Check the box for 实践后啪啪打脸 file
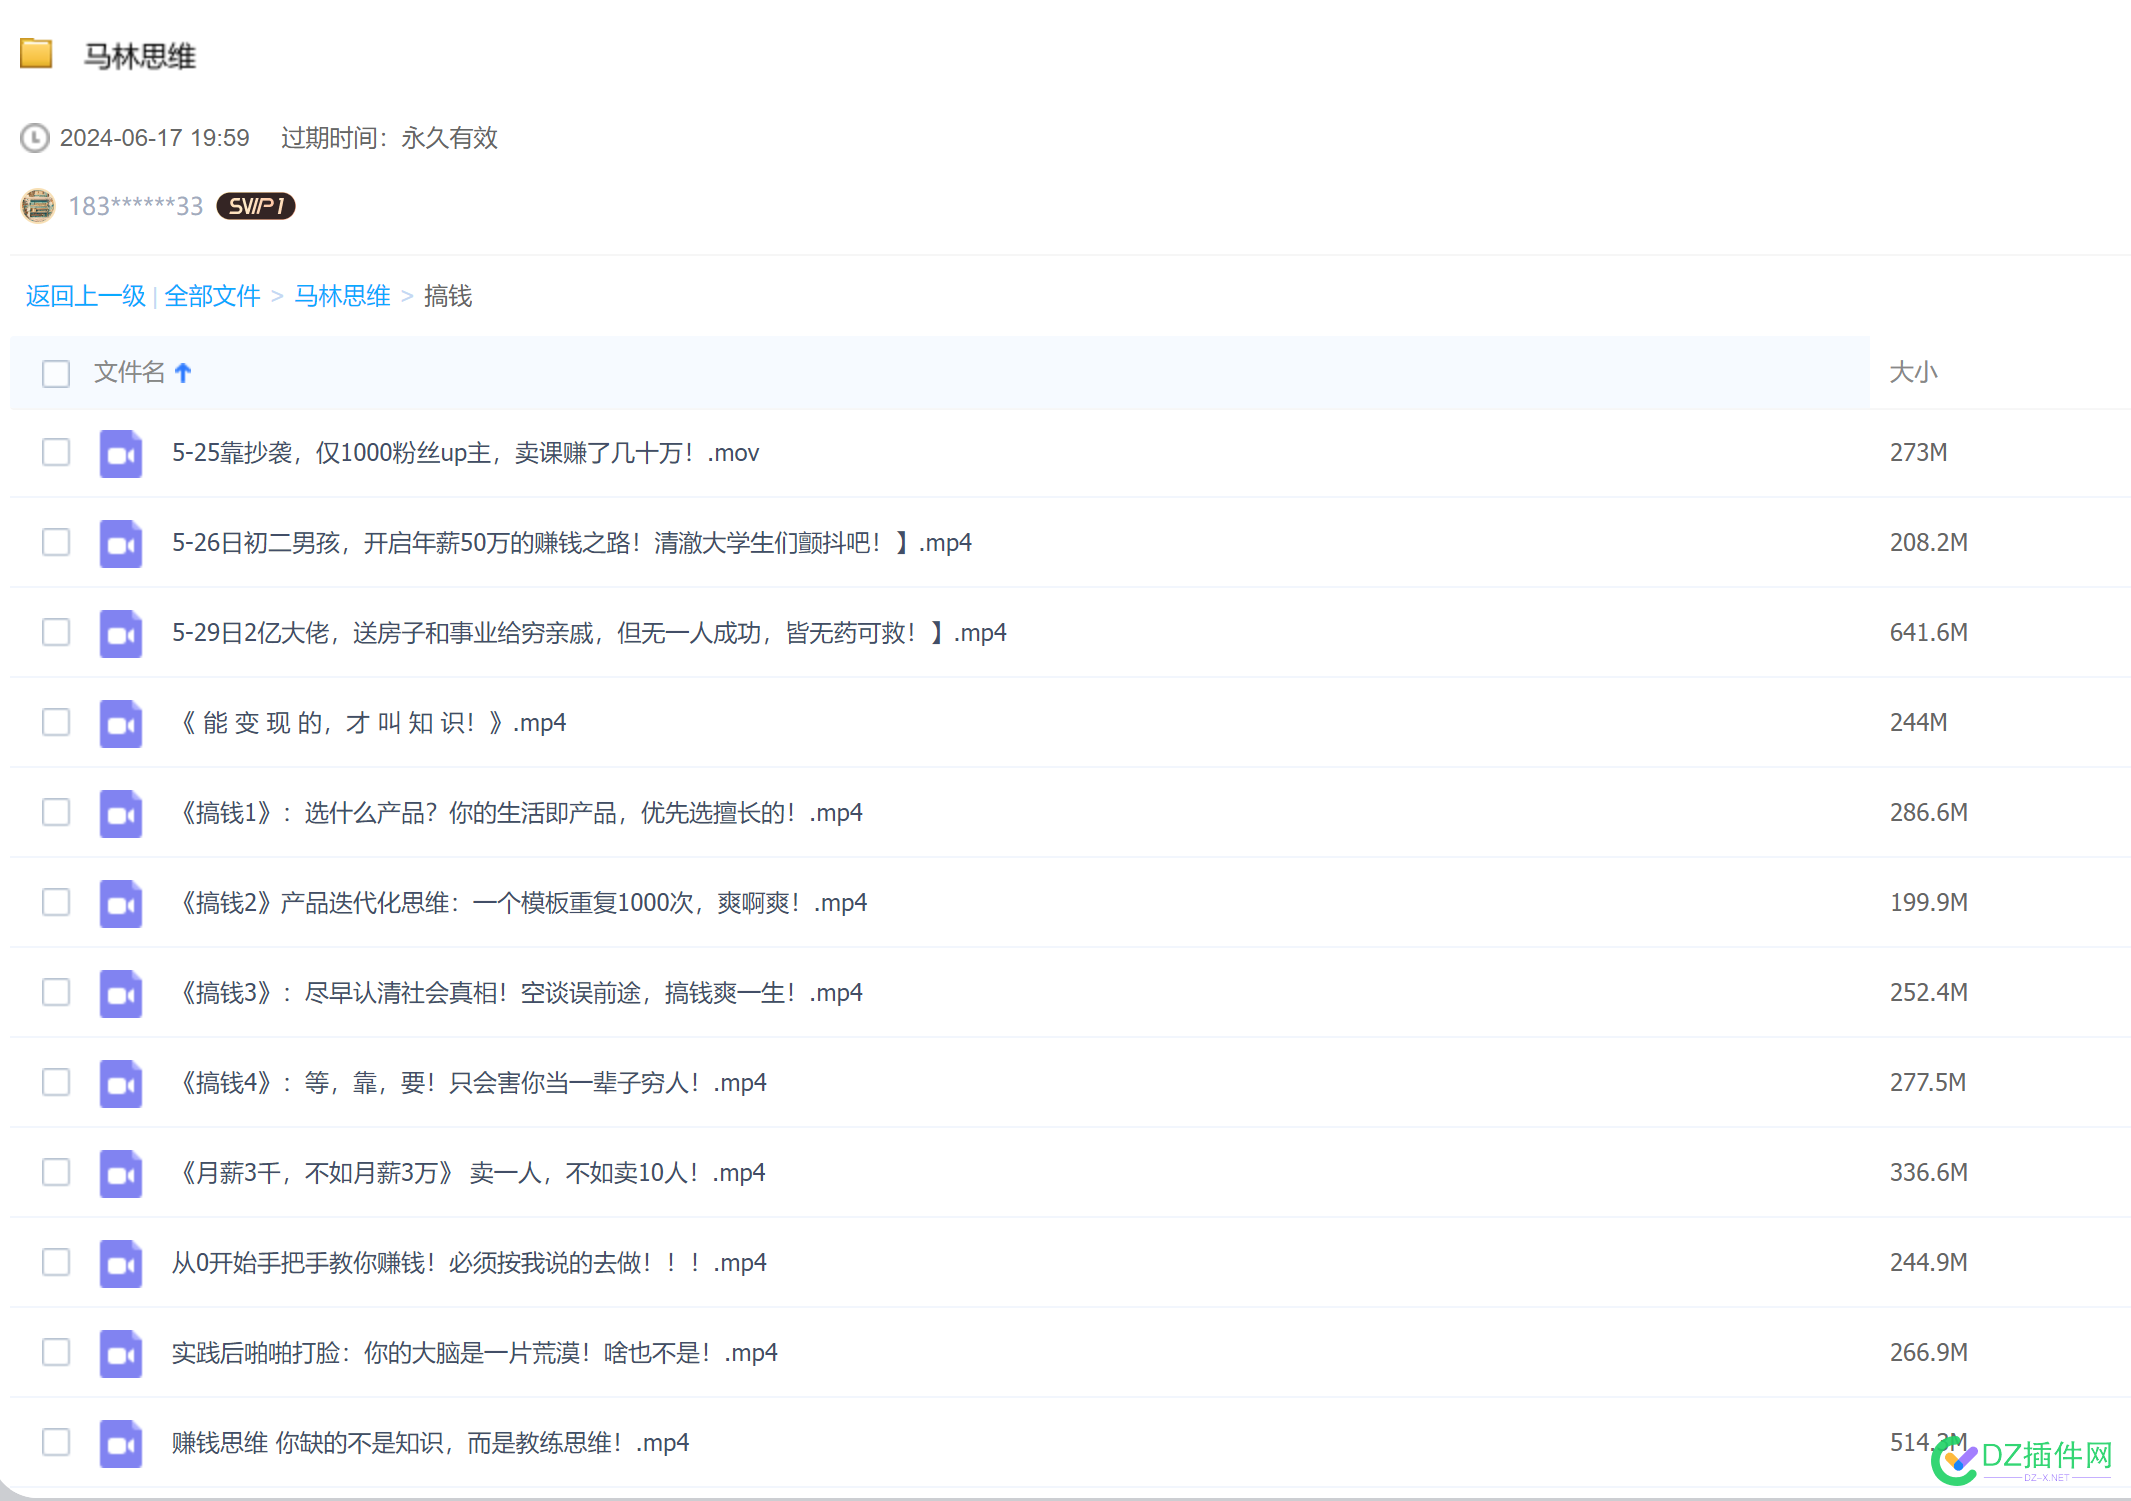The height and width of the screenshot is (1501, 2131). click(56, 1352)
